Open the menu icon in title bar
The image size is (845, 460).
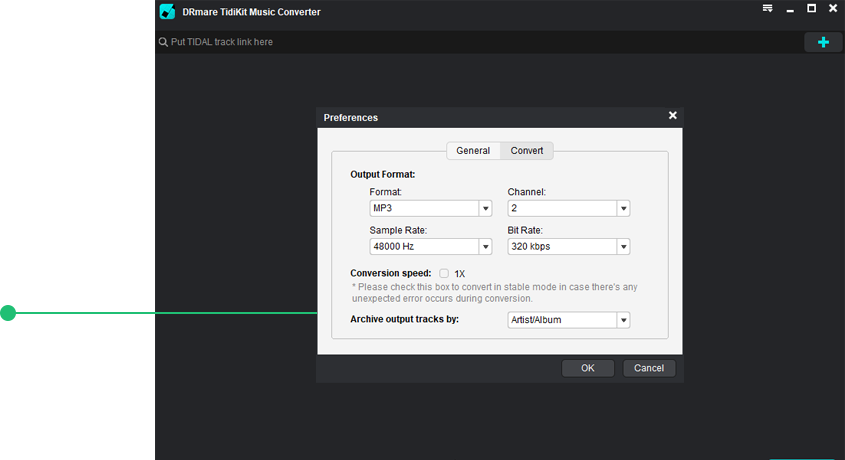tap(767, 8)
